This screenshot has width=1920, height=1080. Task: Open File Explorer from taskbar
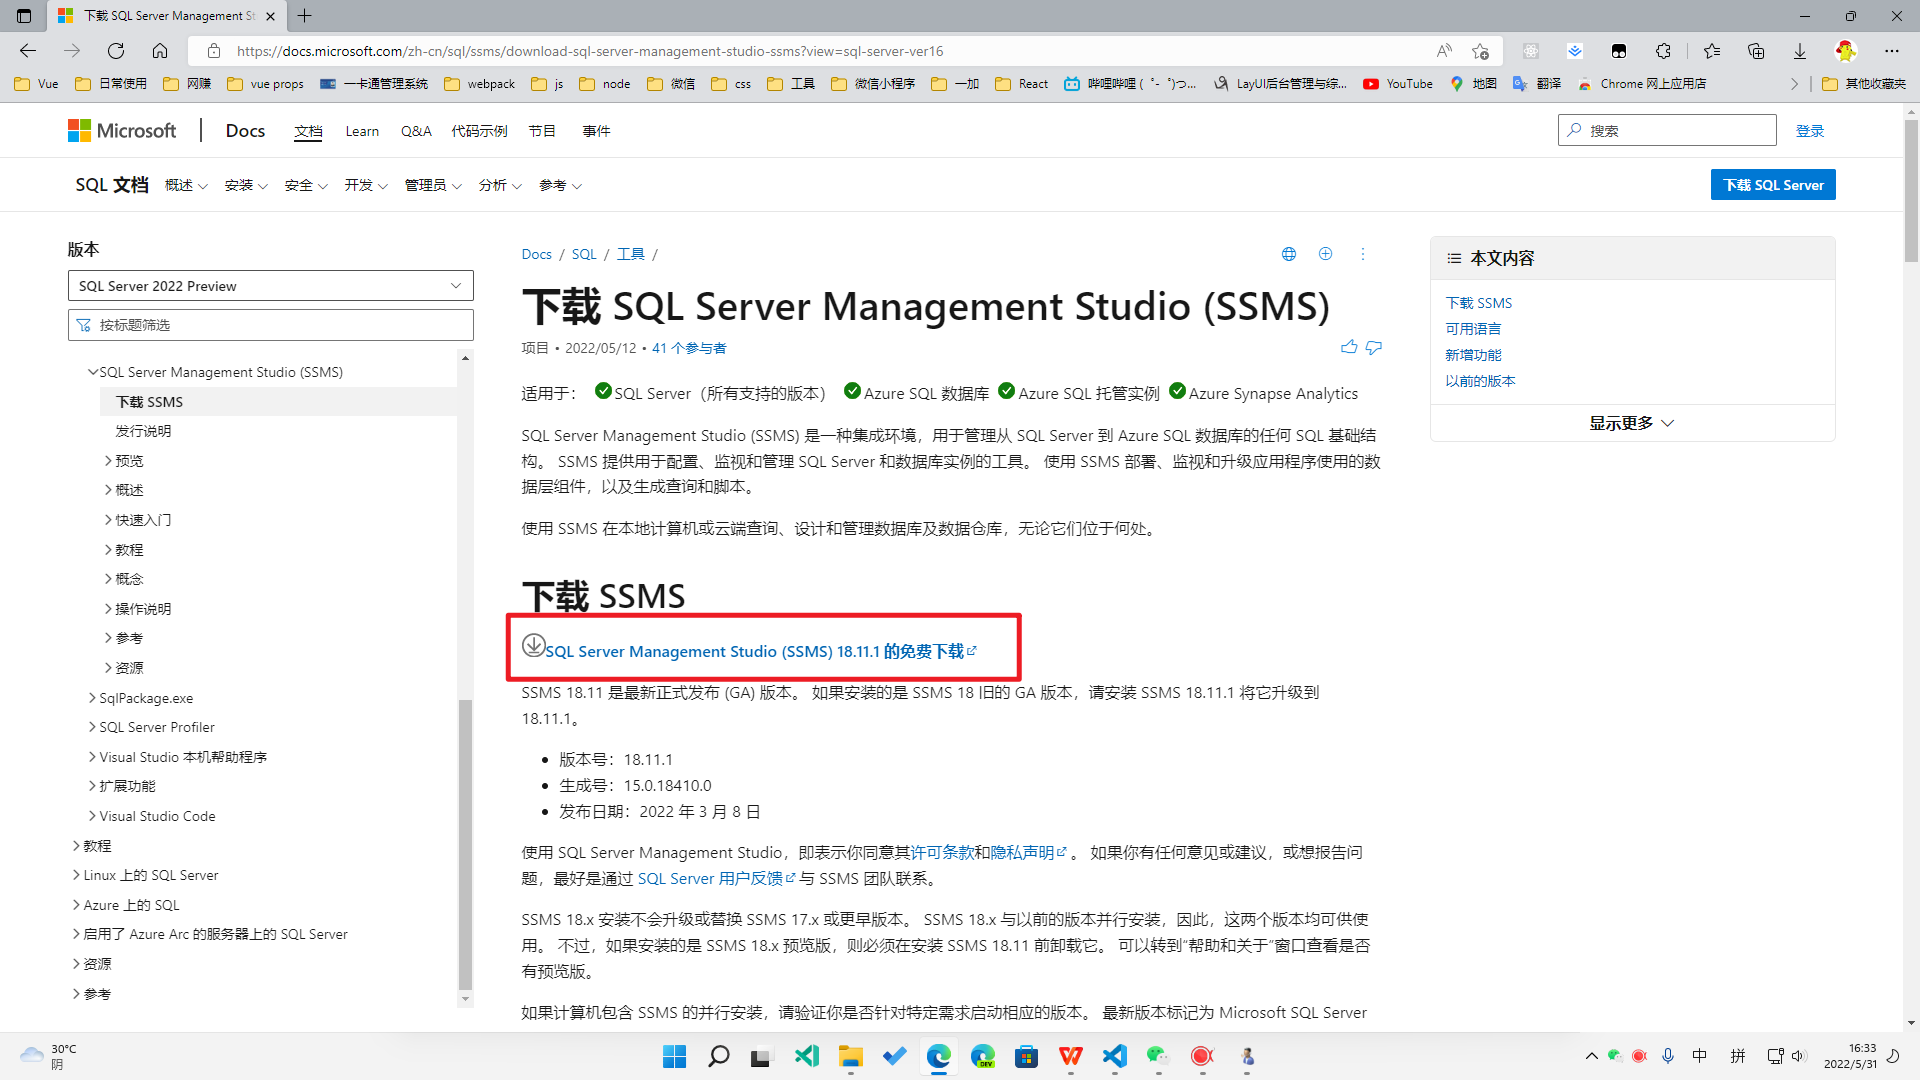point(851,1056)
